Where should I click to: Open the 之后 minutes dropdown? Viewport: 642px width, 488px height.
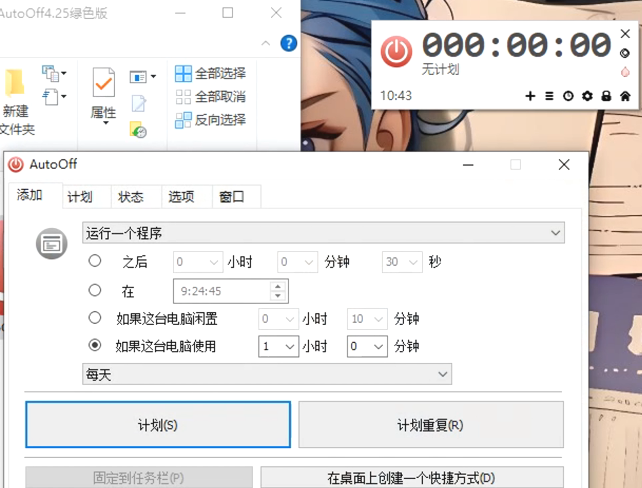tap(298, 262)
